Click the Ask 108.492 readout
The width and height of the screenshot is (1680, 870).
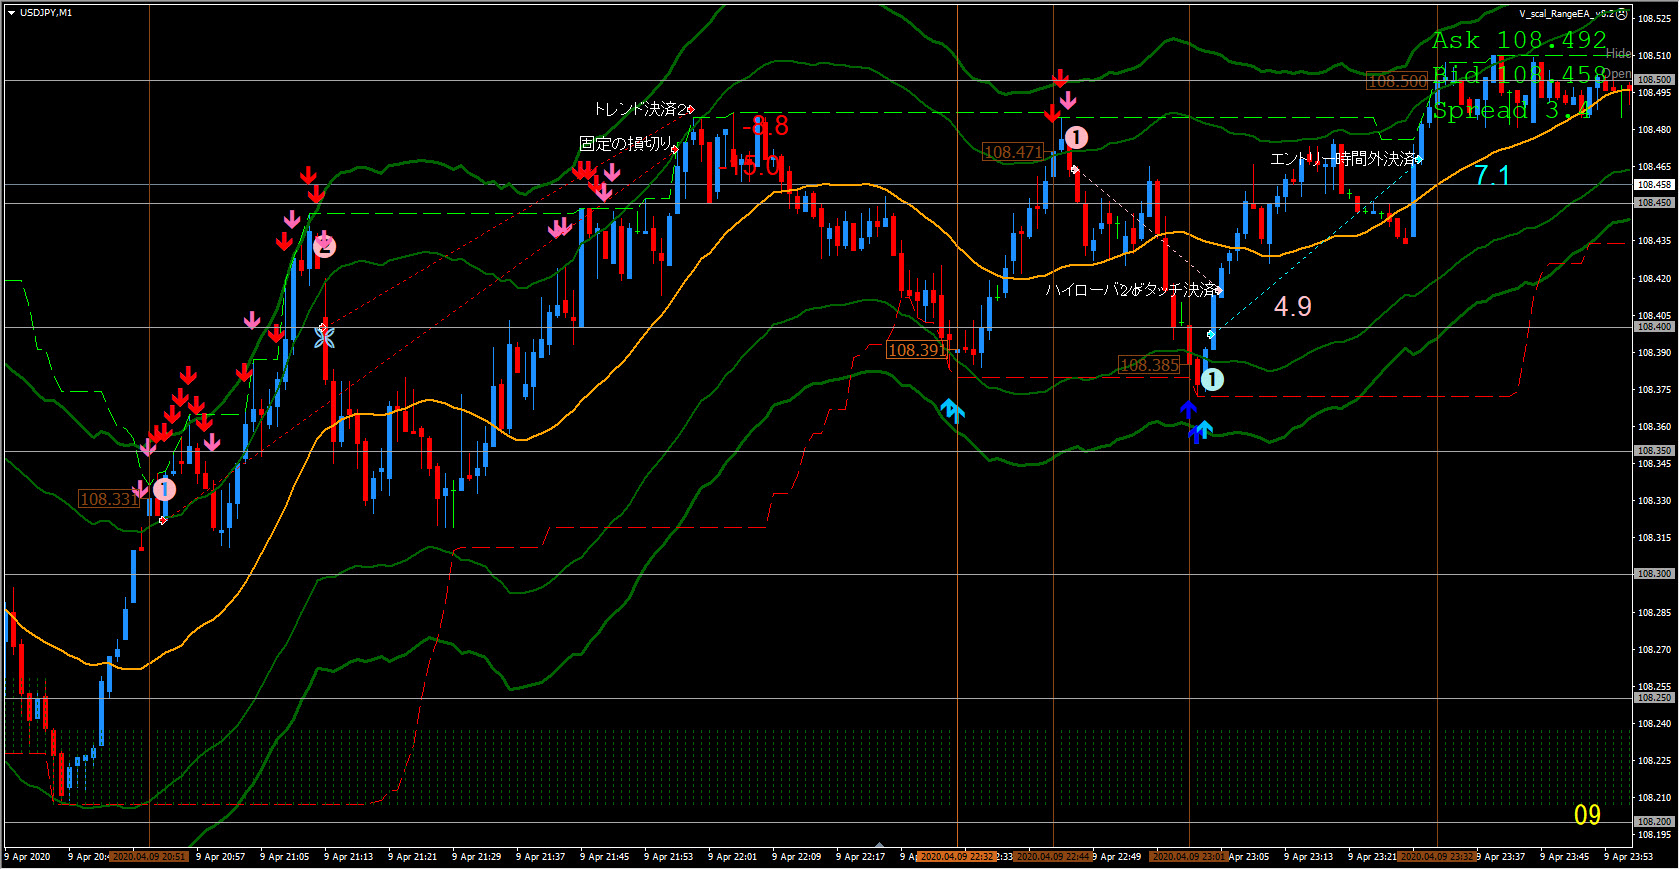point(1519,40)
